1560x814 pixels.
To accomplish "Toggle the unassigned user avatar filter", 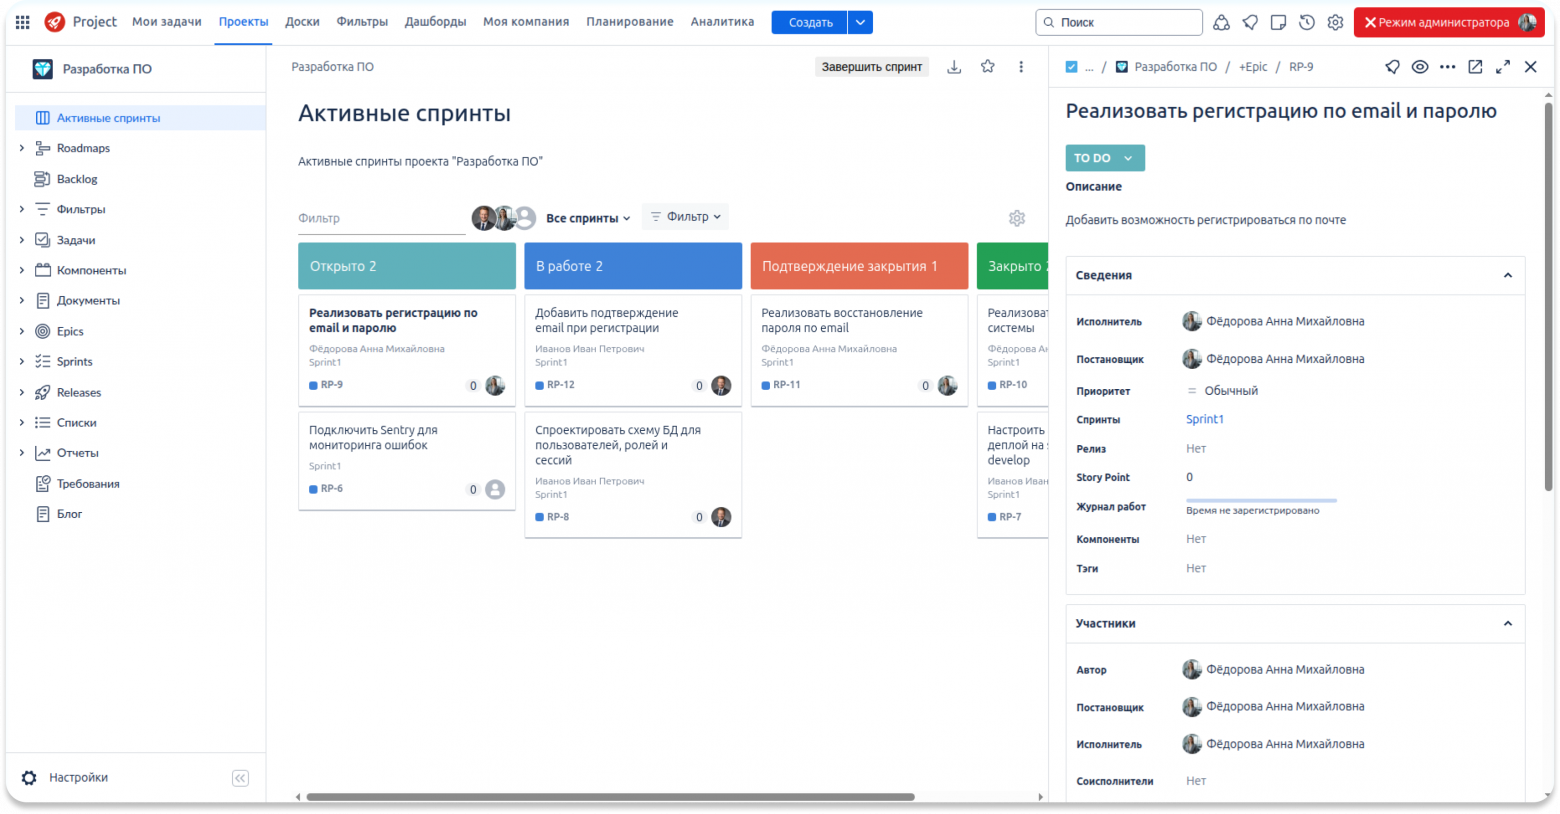I will click(524, 218).
